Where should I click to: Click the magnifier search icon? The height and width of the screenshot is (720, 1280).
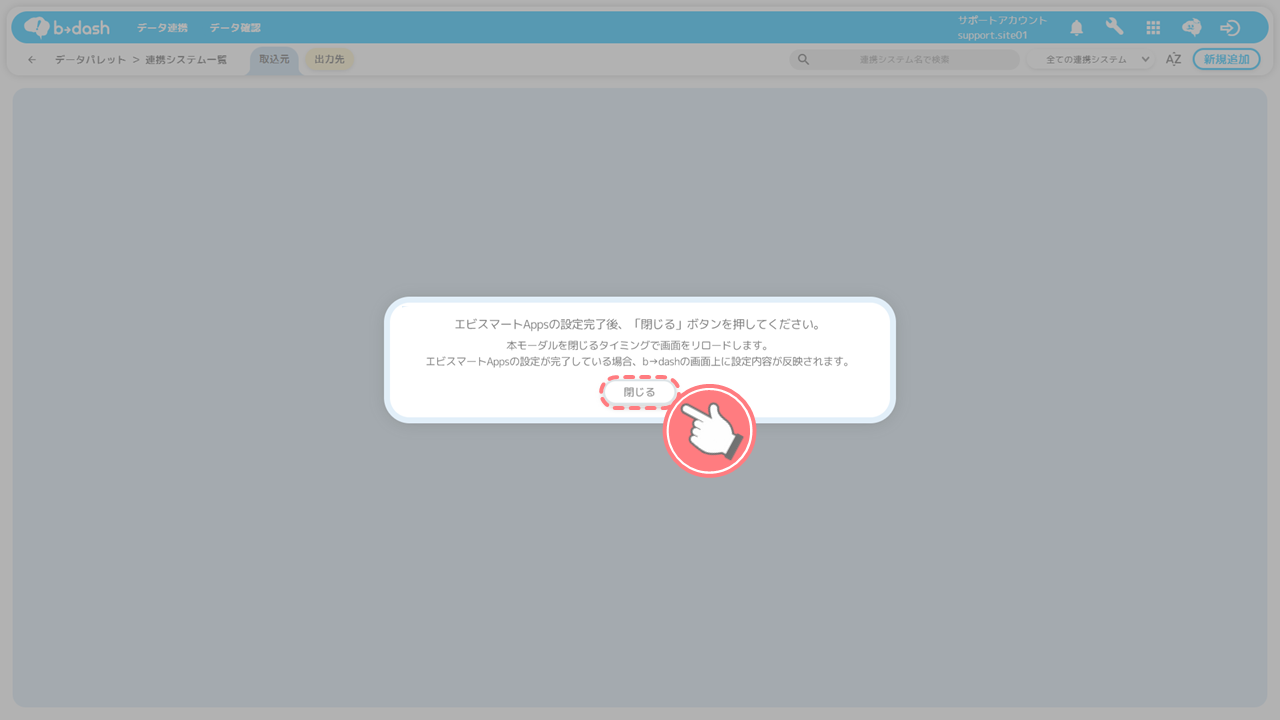pos(803,60)
